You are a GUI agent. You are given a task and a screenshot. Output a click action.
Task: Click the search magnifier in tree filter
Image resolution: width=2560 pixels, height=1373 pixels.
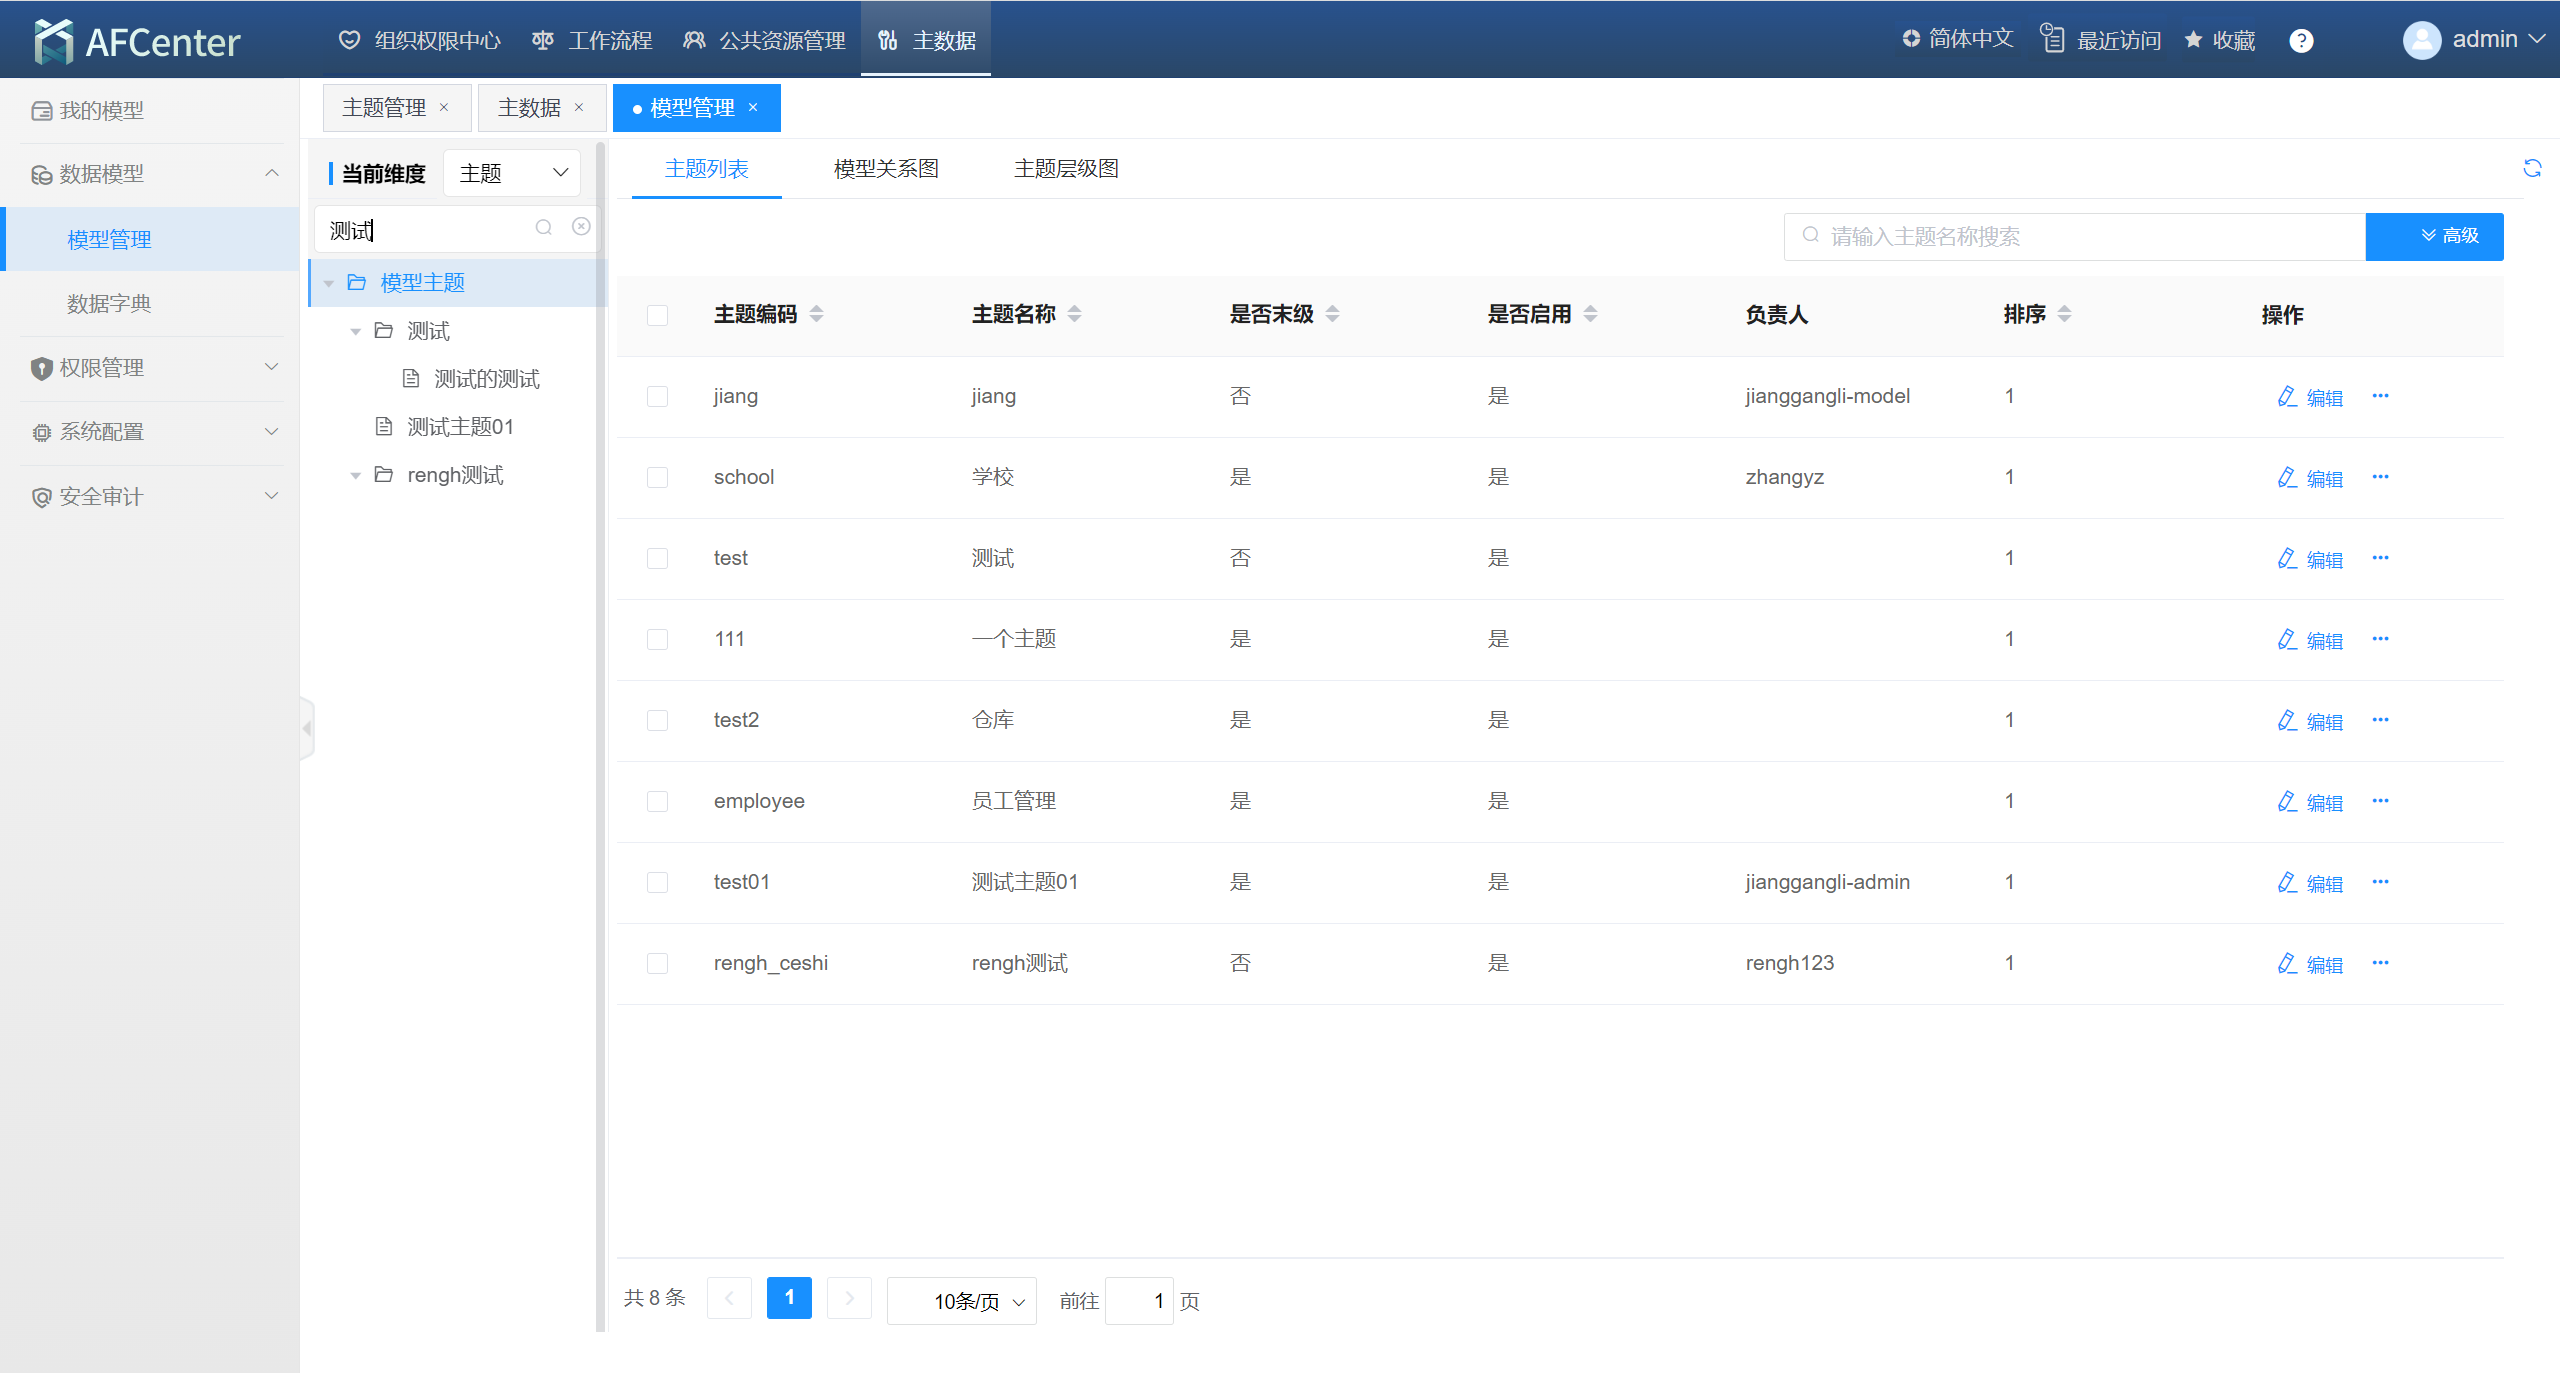tap(543, 227)
